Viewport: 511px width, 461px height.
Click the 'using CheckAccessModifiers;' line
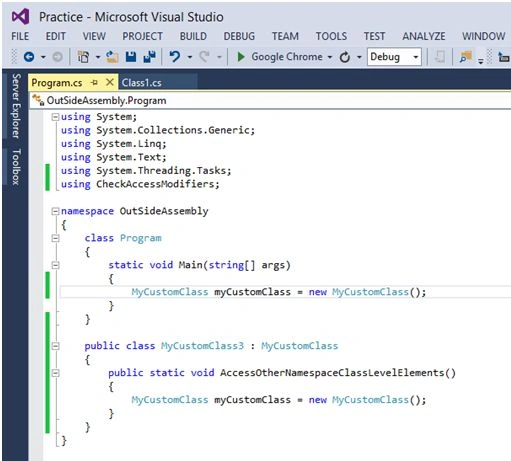[x=140, y=184]
